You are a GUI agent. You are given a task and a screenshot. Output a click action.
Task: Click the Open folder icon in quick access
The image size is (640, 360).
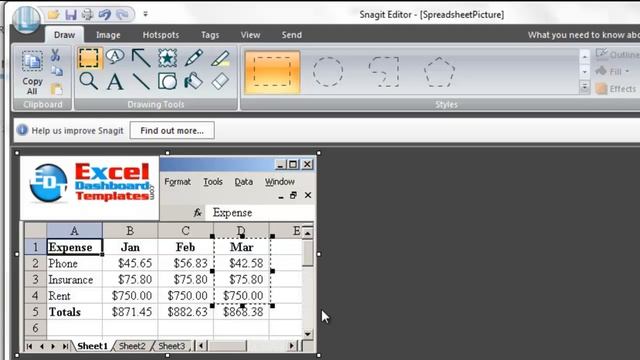coord(53,15)
